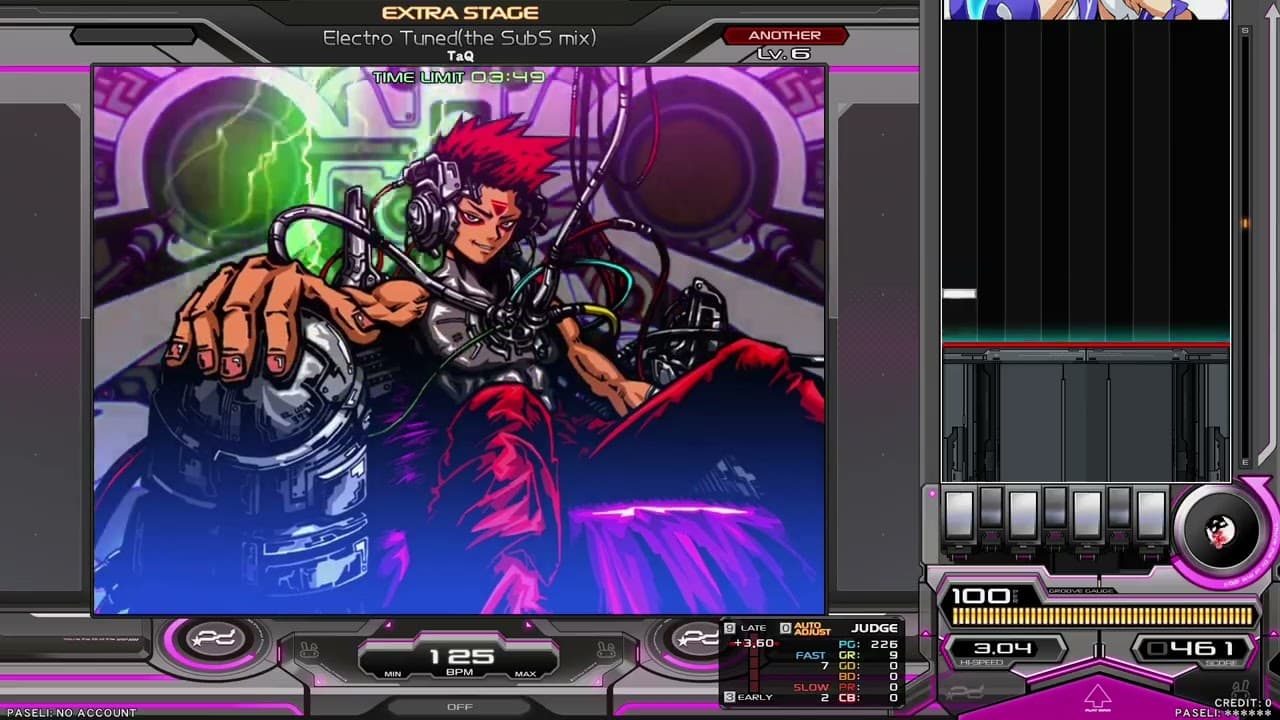Click the PG: 226 judgment count
Screen dimensions: 1280x720
pyautogui.click(x=868, y=645)
